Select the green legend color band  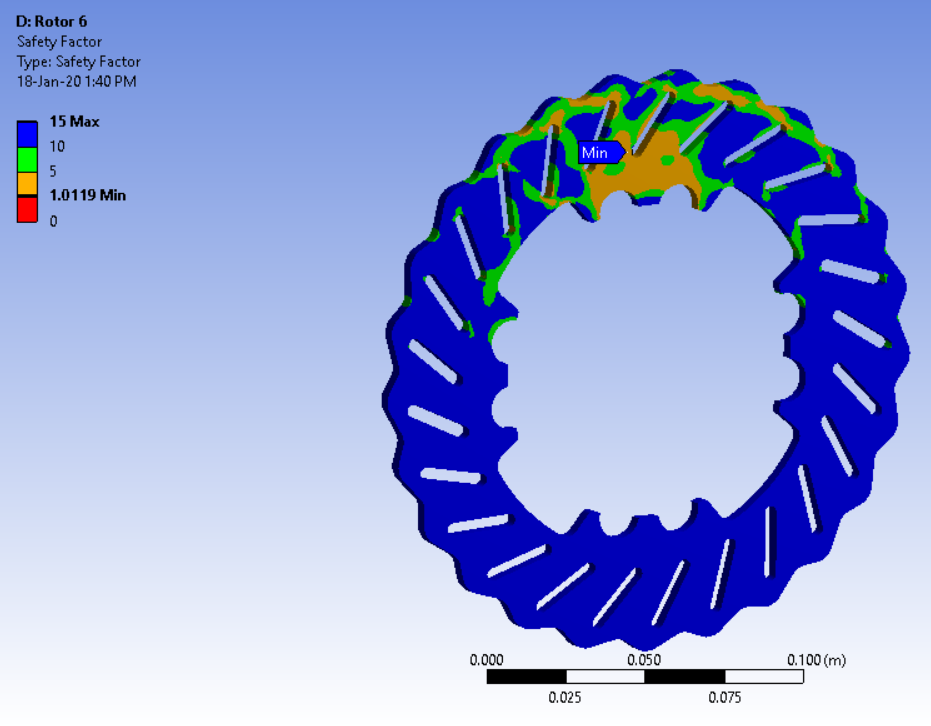click(27, 160)
